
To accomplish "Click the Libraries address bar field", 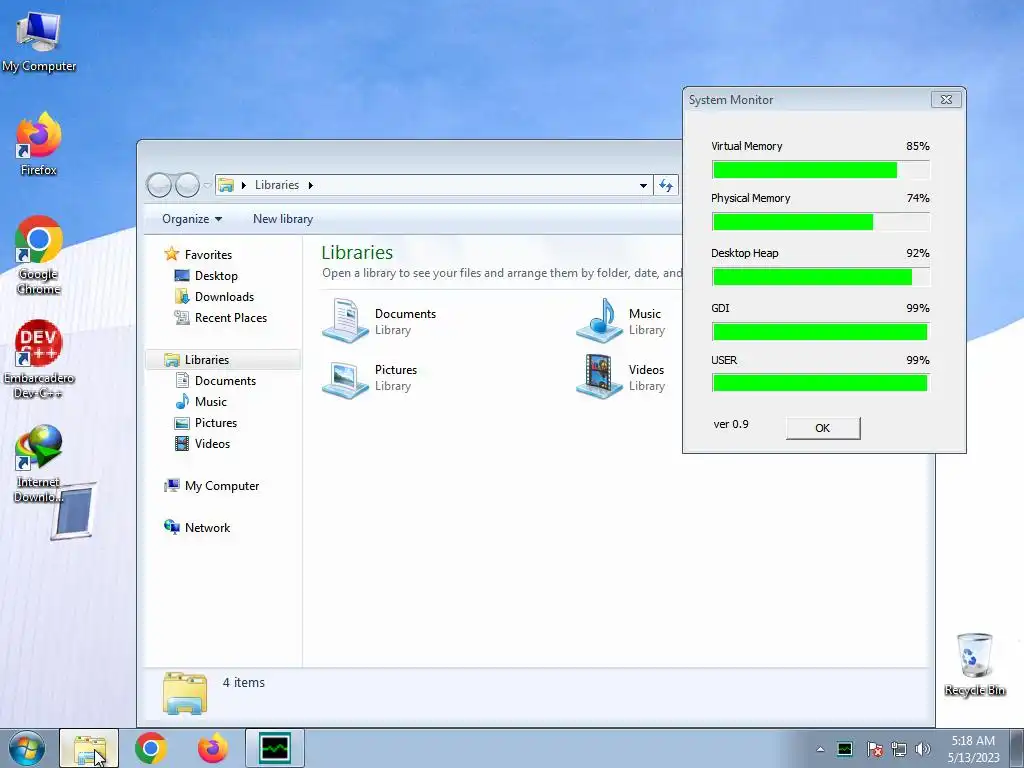I will click(x=434, y=185).
